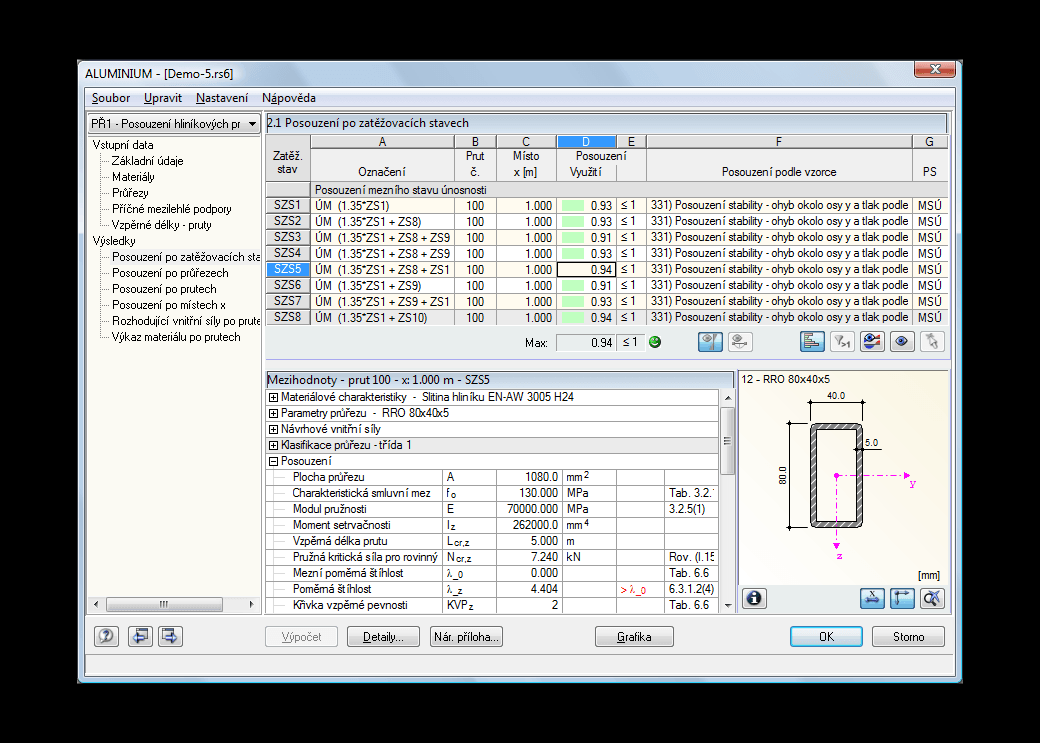1040x743 pixels.
Task: Toggle the principal axes display icon
Action: [902, 598]
